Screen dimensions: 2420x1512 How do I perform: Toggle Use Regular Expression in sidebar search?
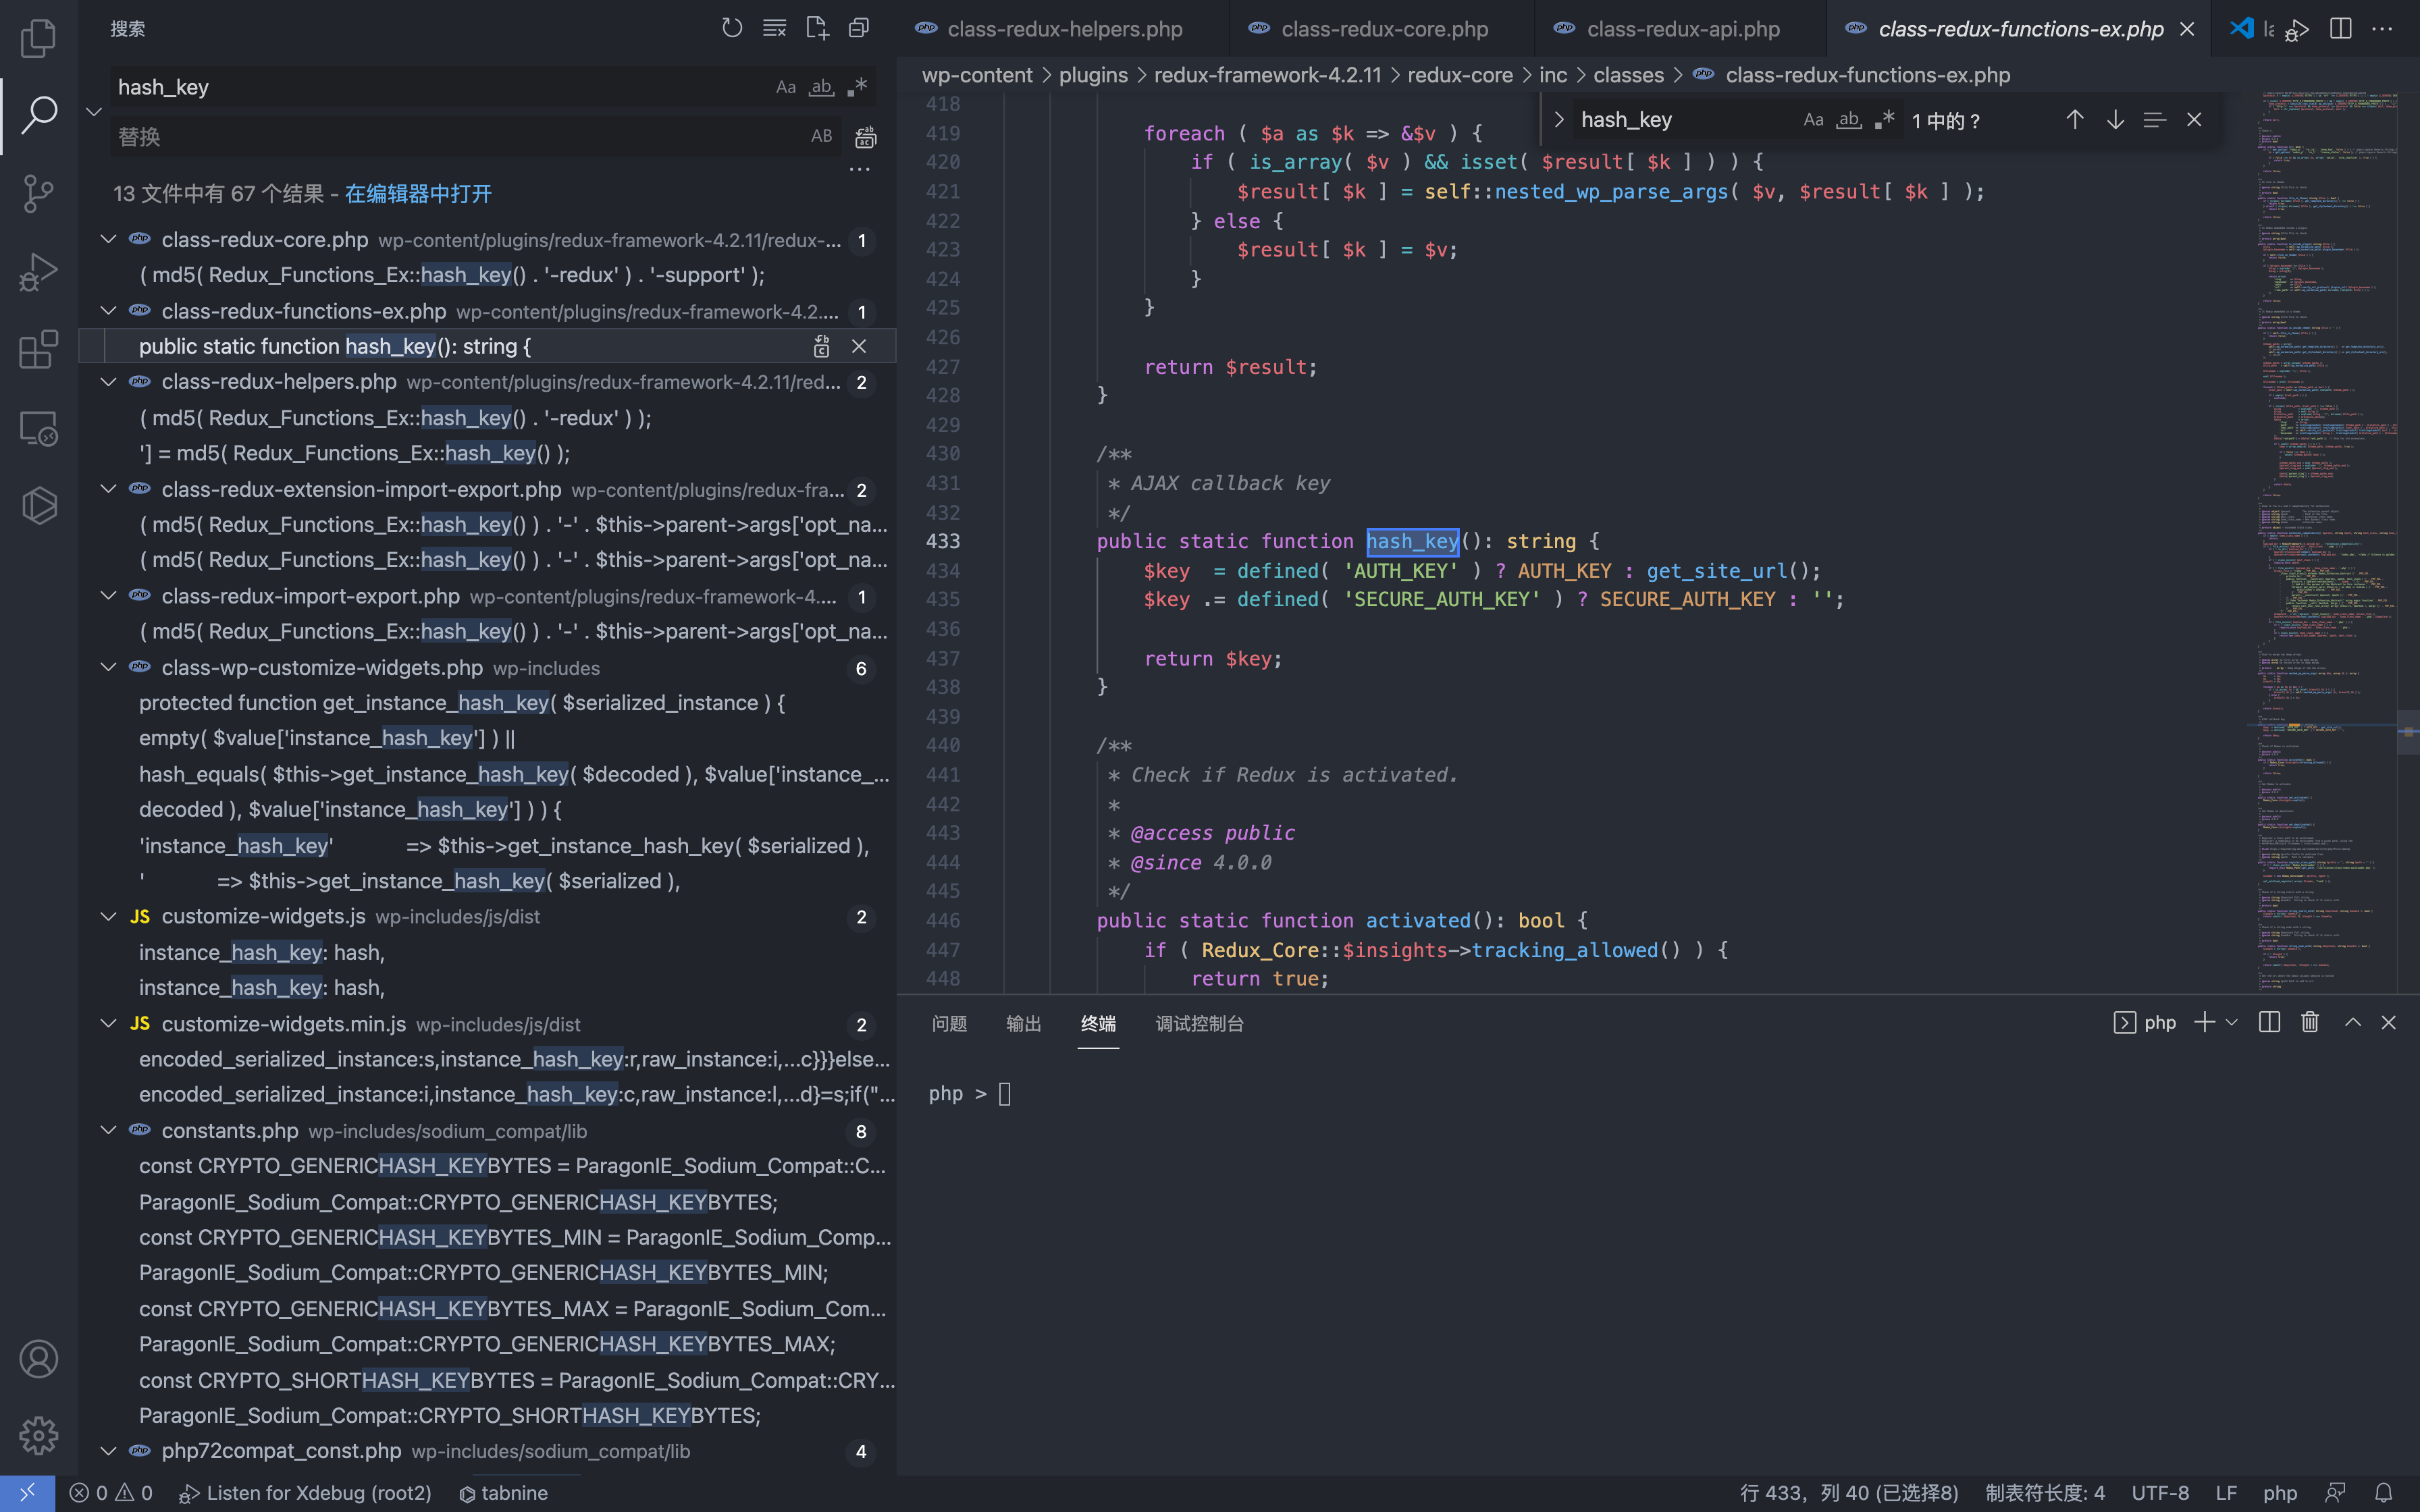coord(857,87)
